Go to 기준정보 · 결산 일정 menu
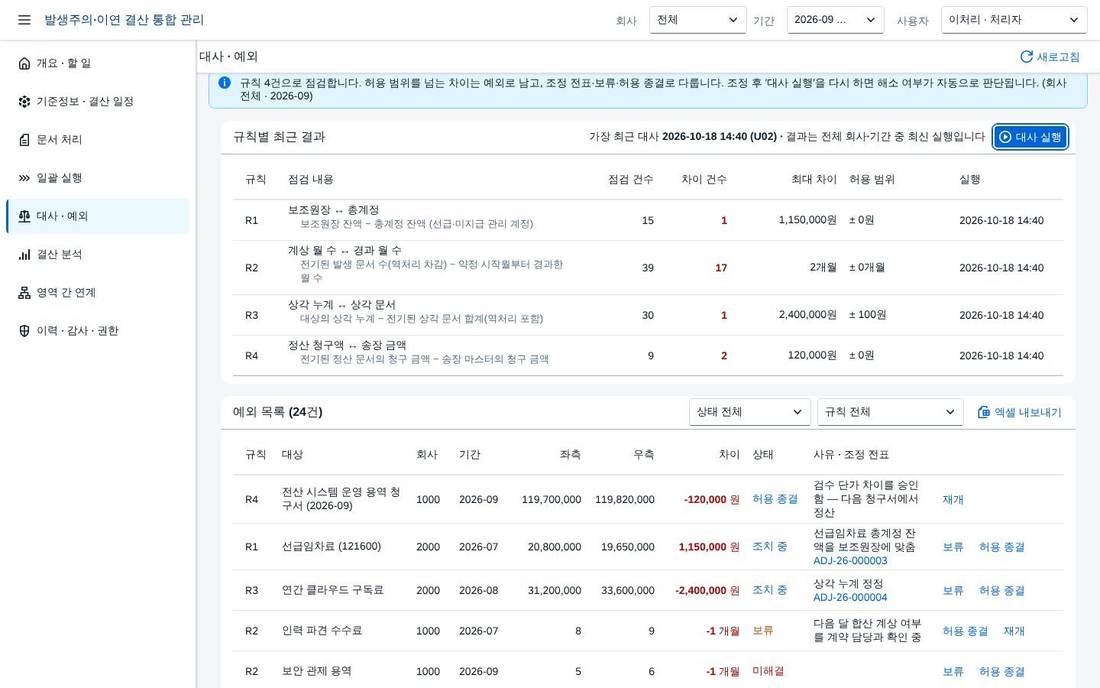1100x688 pixels. pyautogui.click(x=98, y=102)
